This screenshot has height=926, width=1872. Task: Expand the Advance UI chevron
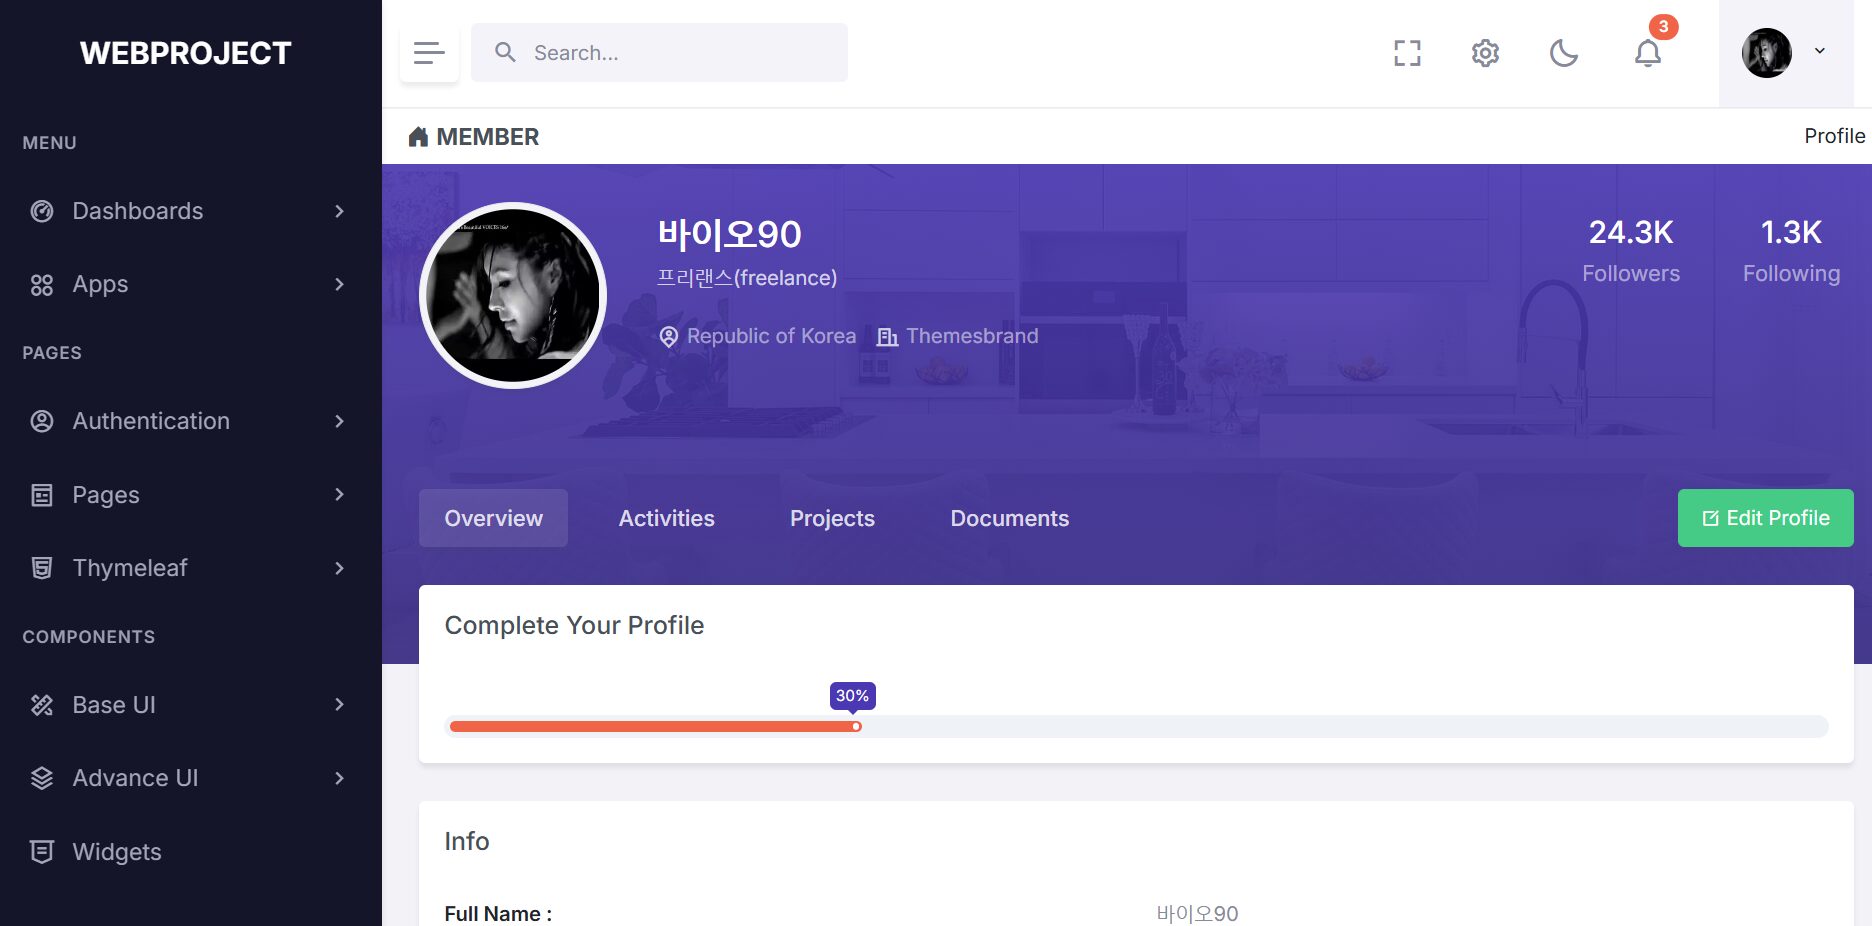point(340,778)
